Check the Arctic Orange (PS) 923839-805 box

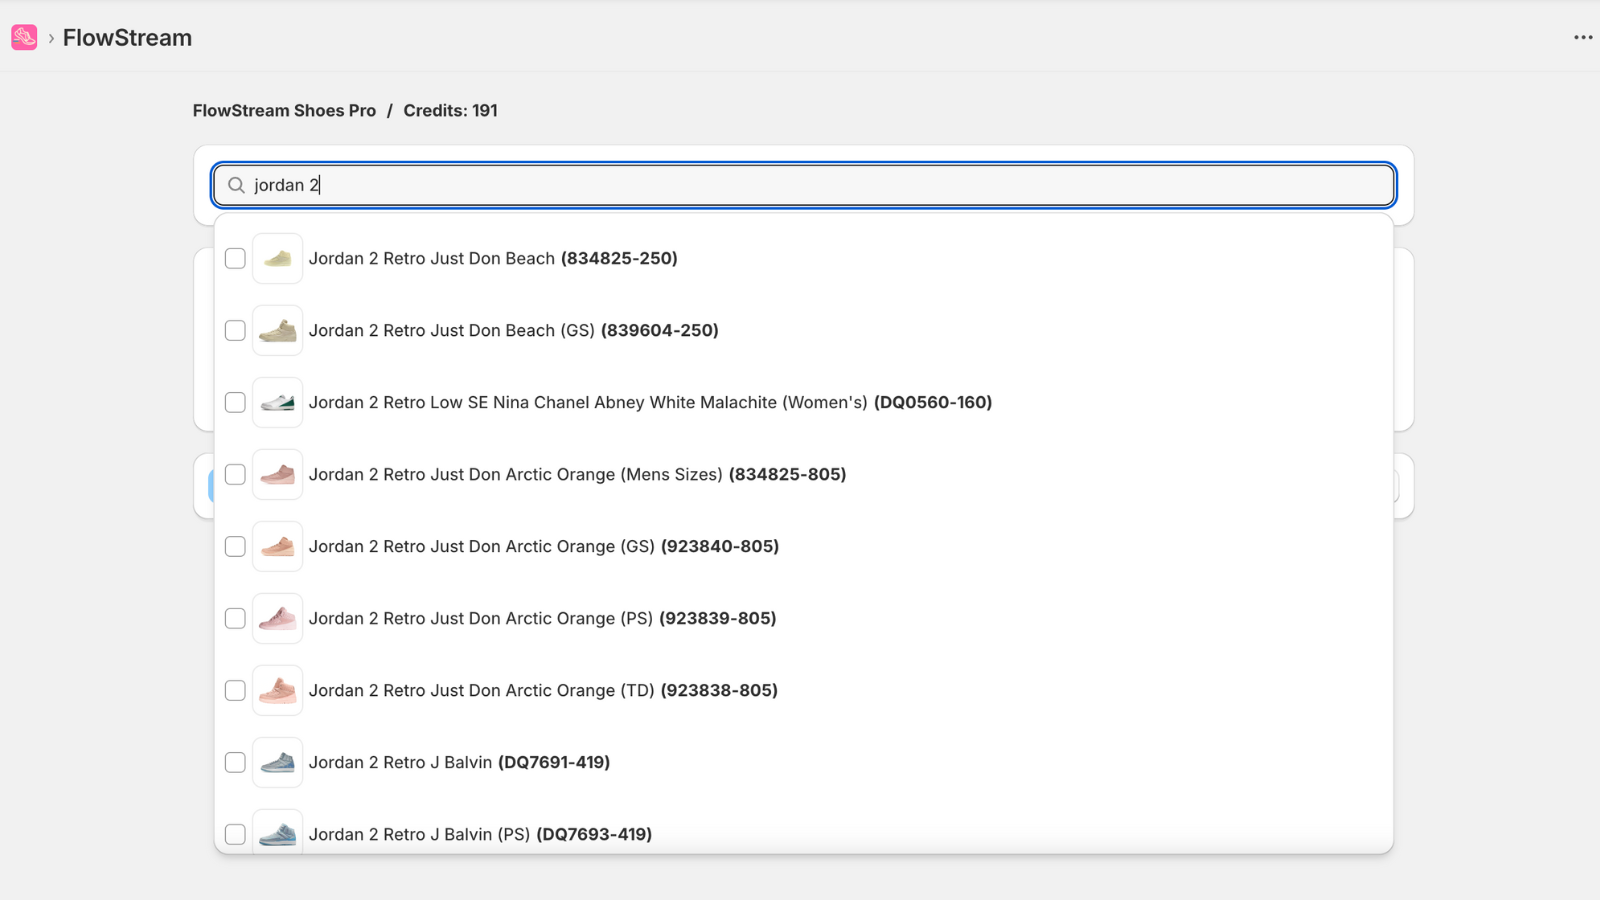tap(235, 618)
